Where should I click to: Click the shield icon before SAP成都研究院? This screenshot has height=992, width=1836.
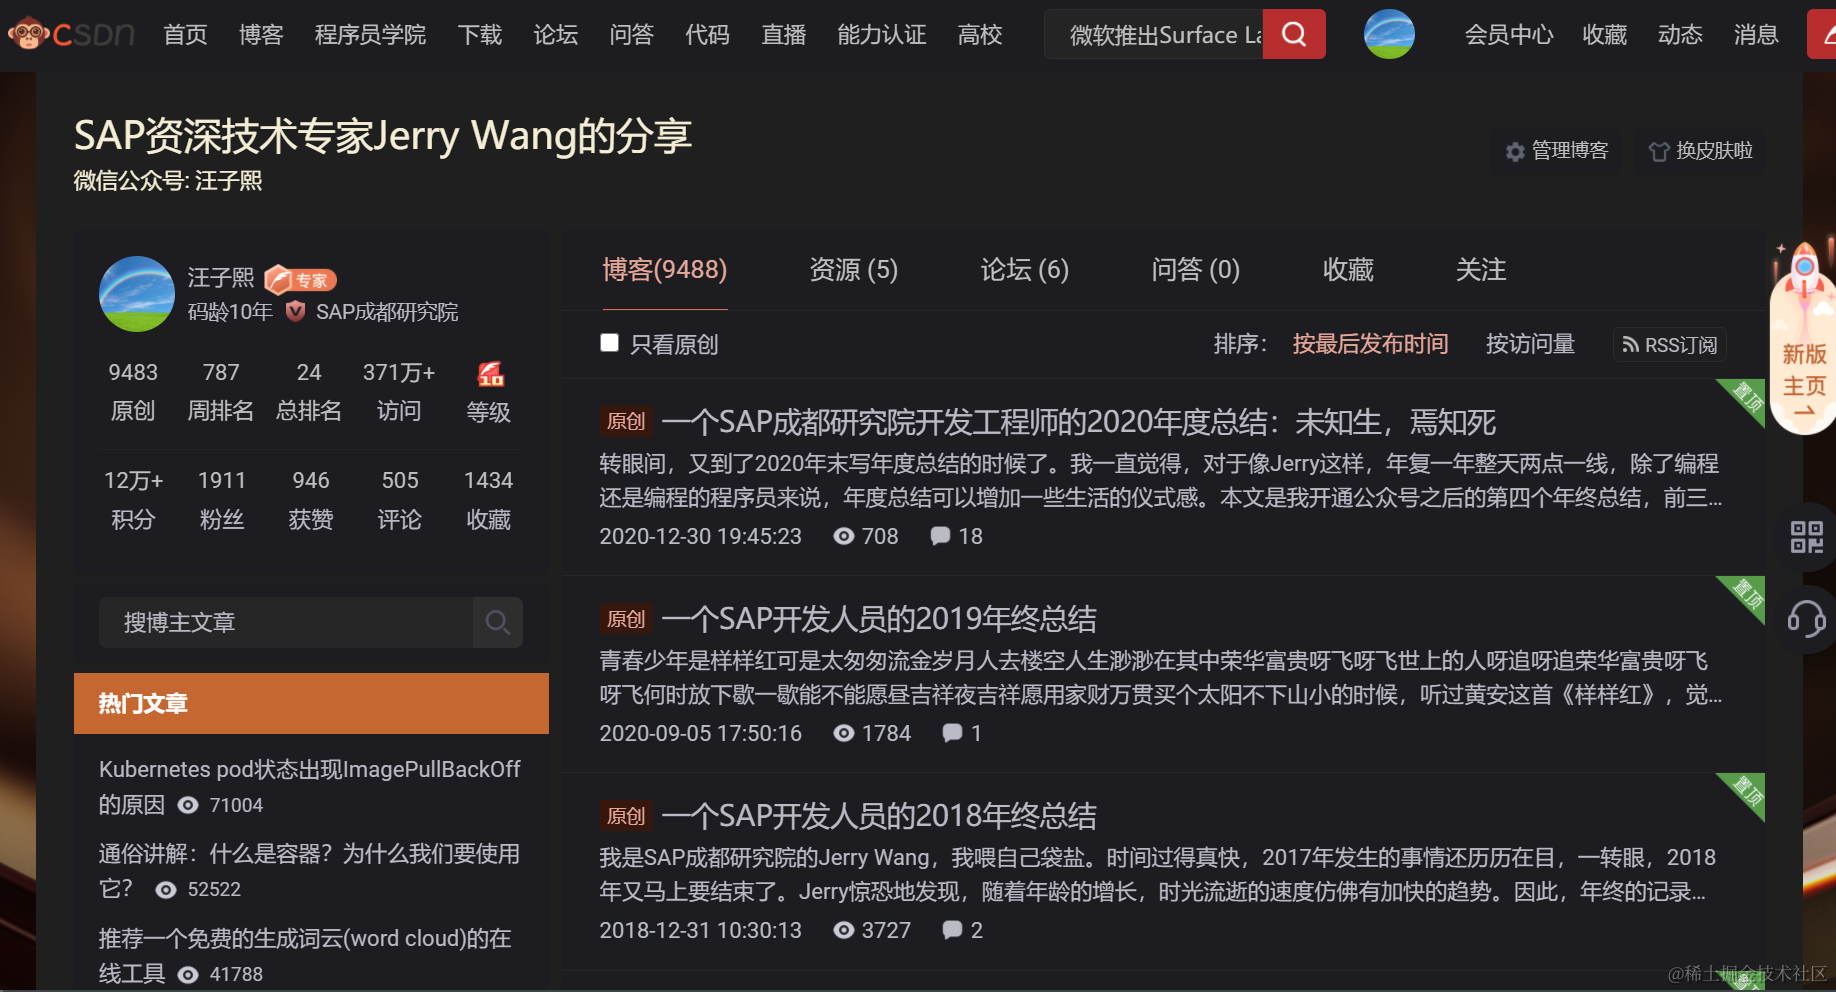pos(295,311)
